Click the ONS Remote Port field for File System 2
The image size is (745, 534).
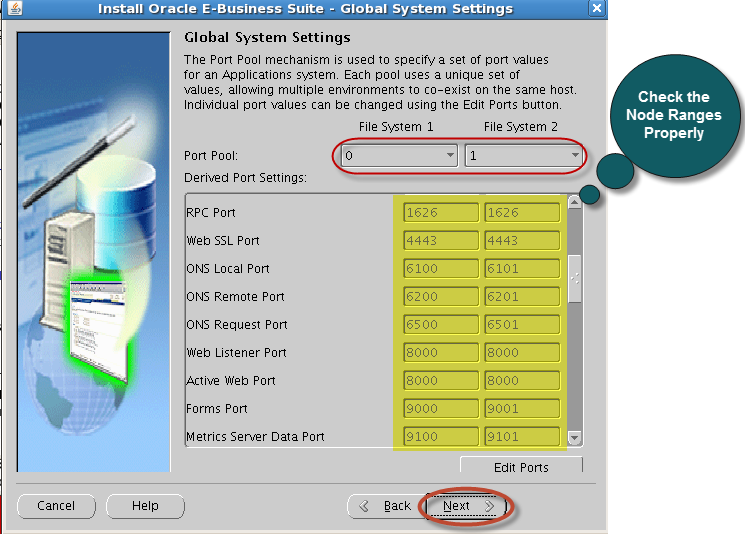point(522,297)
